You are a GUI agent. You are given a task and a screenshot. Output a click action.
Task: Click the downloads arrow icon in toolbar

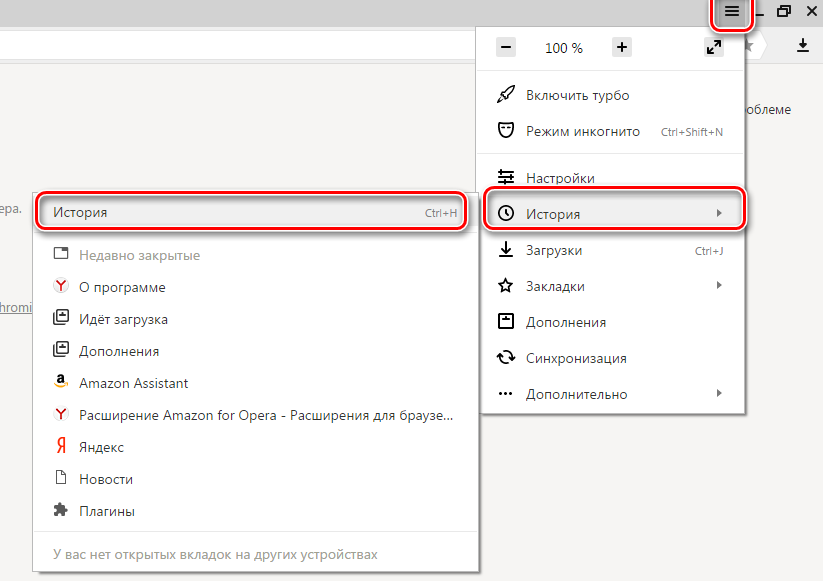coord(802,45)
